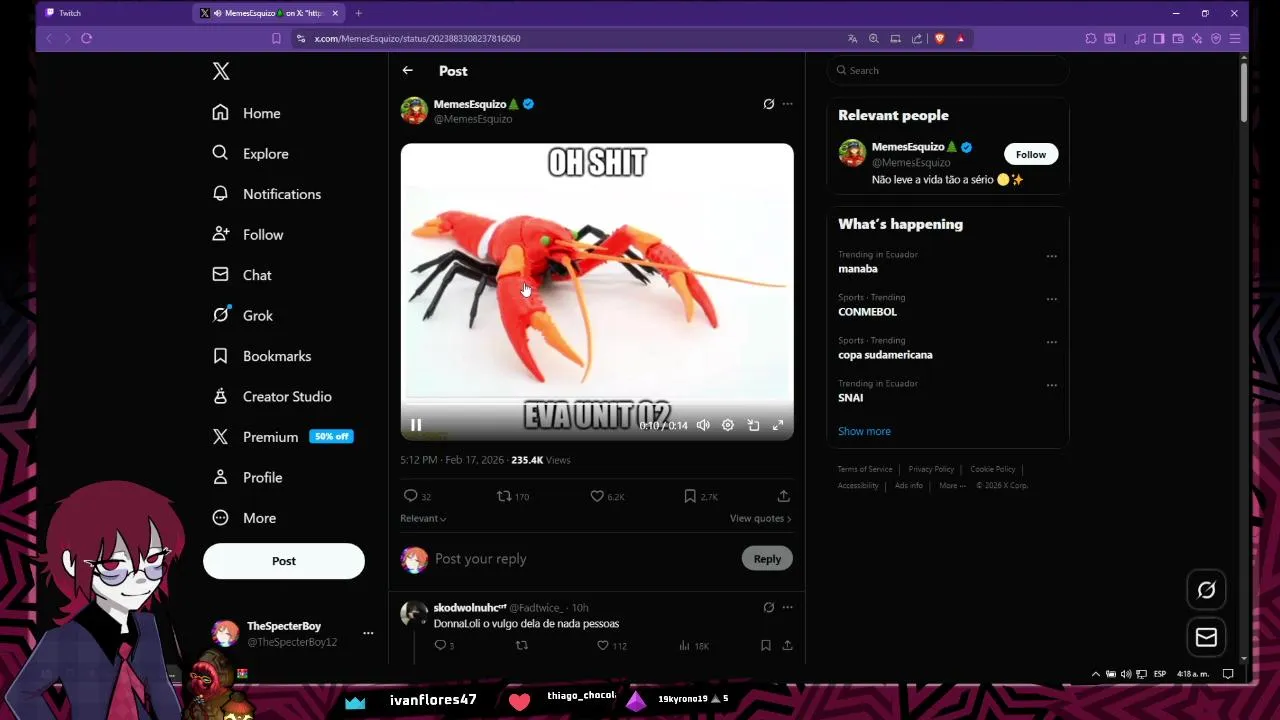Viewport: 1280px width, 720px height.
Task: Share the MemesEsquizo post
Action: (784, 496)
